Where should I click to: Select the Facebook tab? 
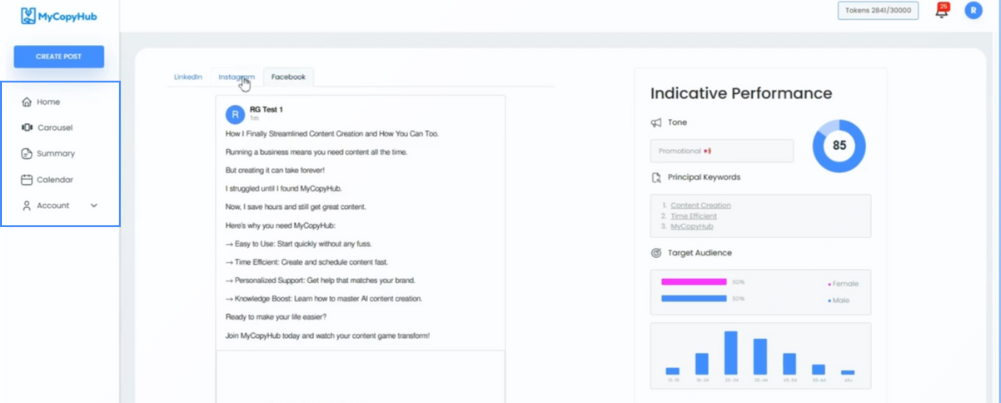tap(289, 77)
